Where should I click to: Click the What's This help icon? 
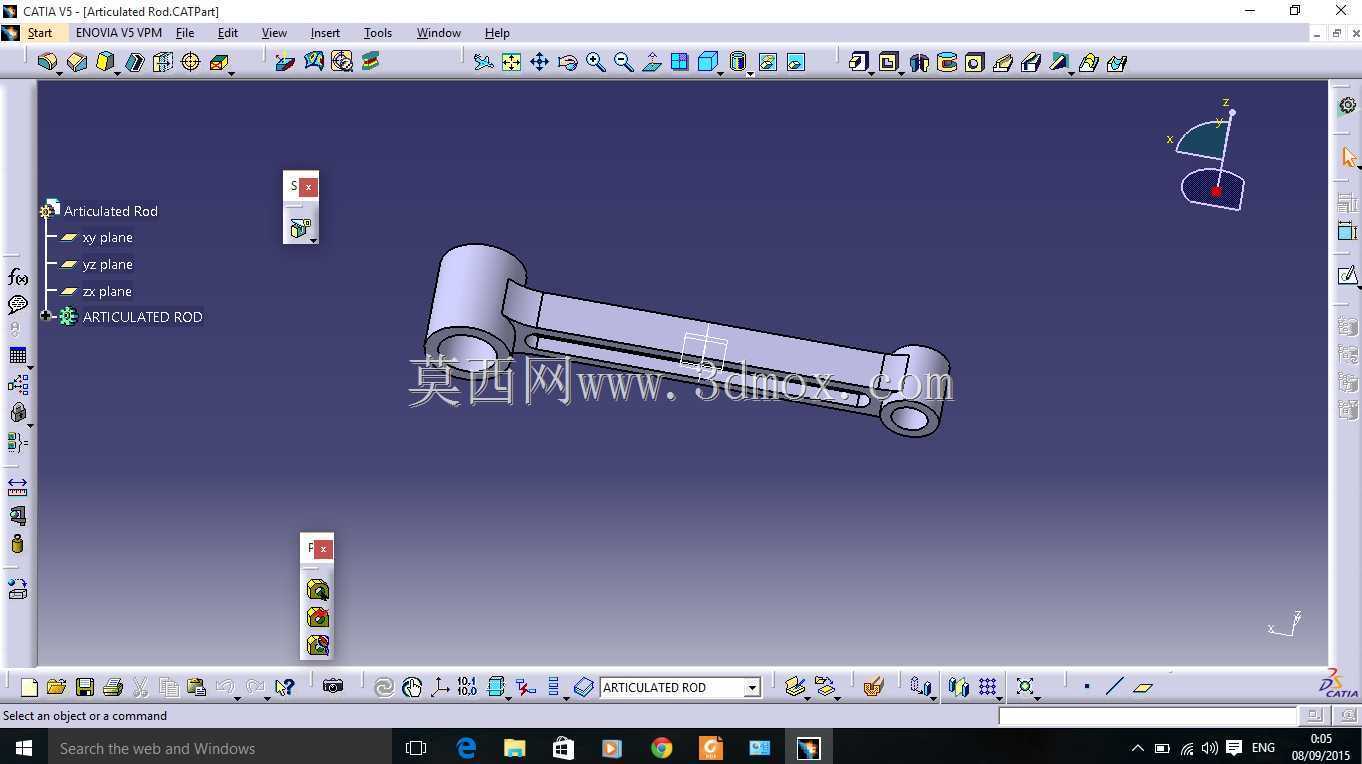(285, 687)
